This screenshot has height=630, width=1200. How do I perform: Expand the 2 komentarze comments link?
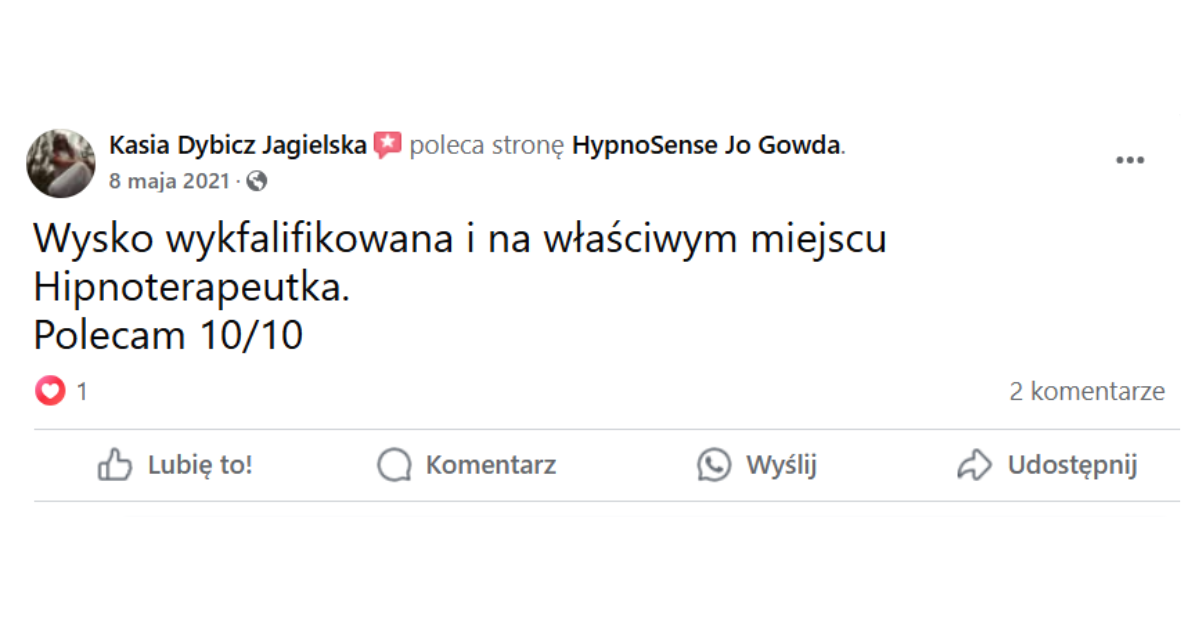[1086, 391]
